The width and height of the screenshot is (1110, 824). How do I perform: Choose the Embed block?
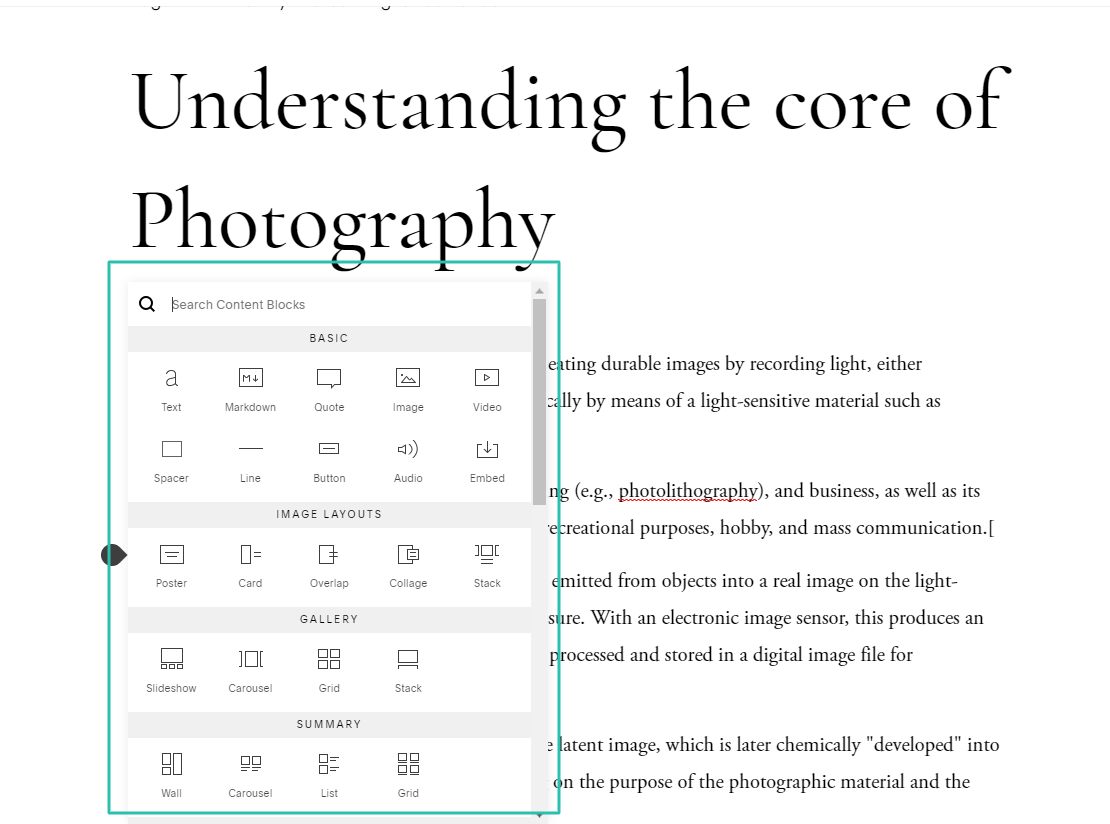click(487, 460)
